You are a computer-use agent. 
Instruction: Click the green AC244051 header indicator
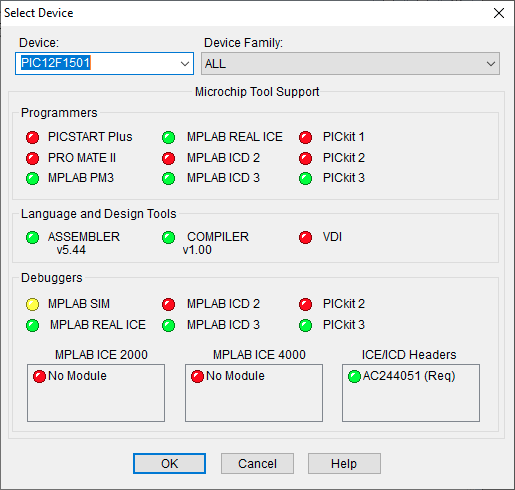(354, 376)
